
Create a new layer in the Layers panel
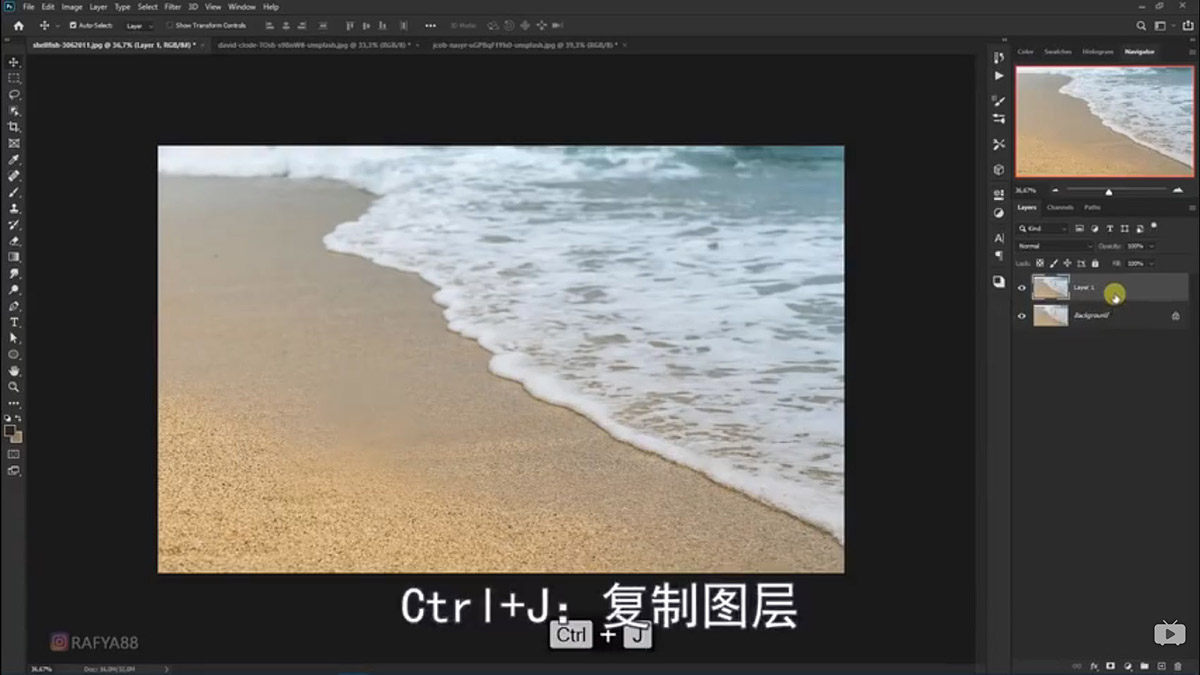(x=1162, y=665)
